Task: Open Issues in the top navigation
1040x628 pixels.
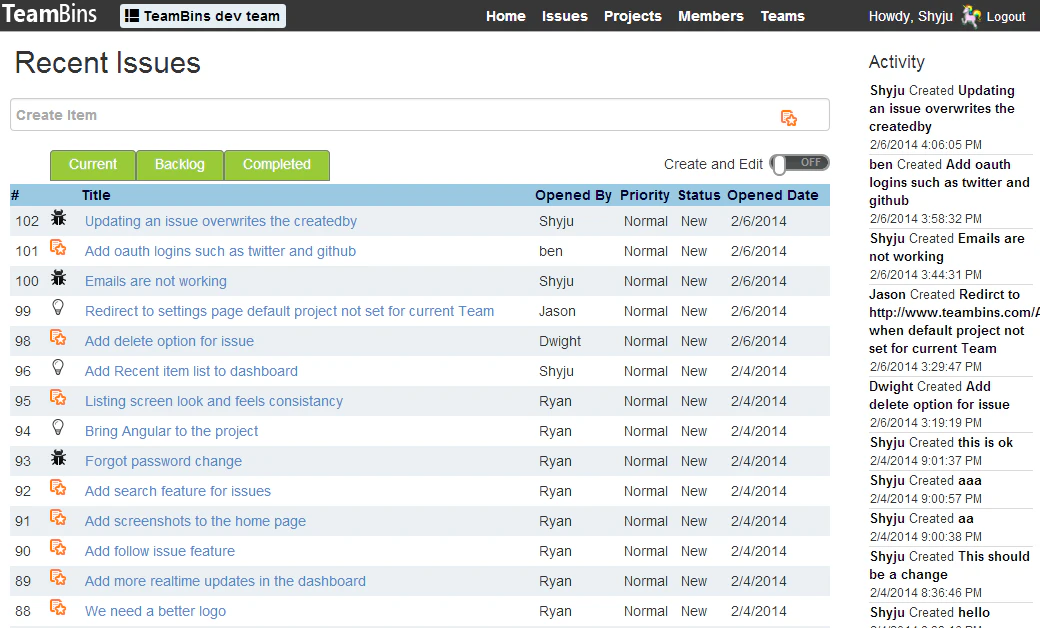Action: [564, 16]
